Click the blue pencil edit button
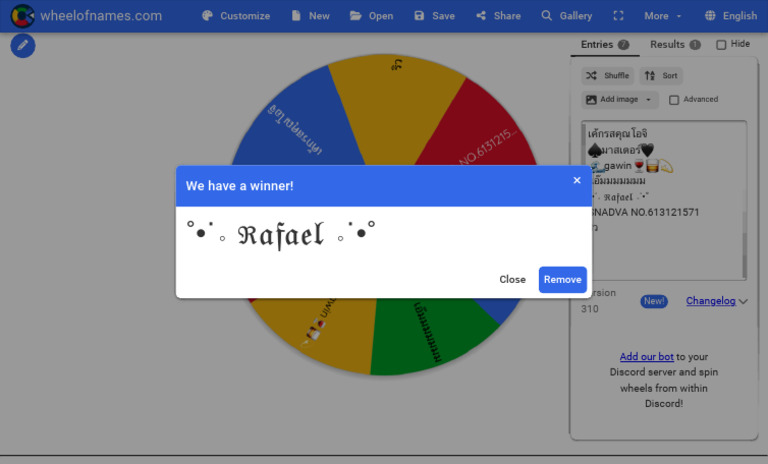Image resolution: width=768 pixels, height=464 pixels. 23,46
